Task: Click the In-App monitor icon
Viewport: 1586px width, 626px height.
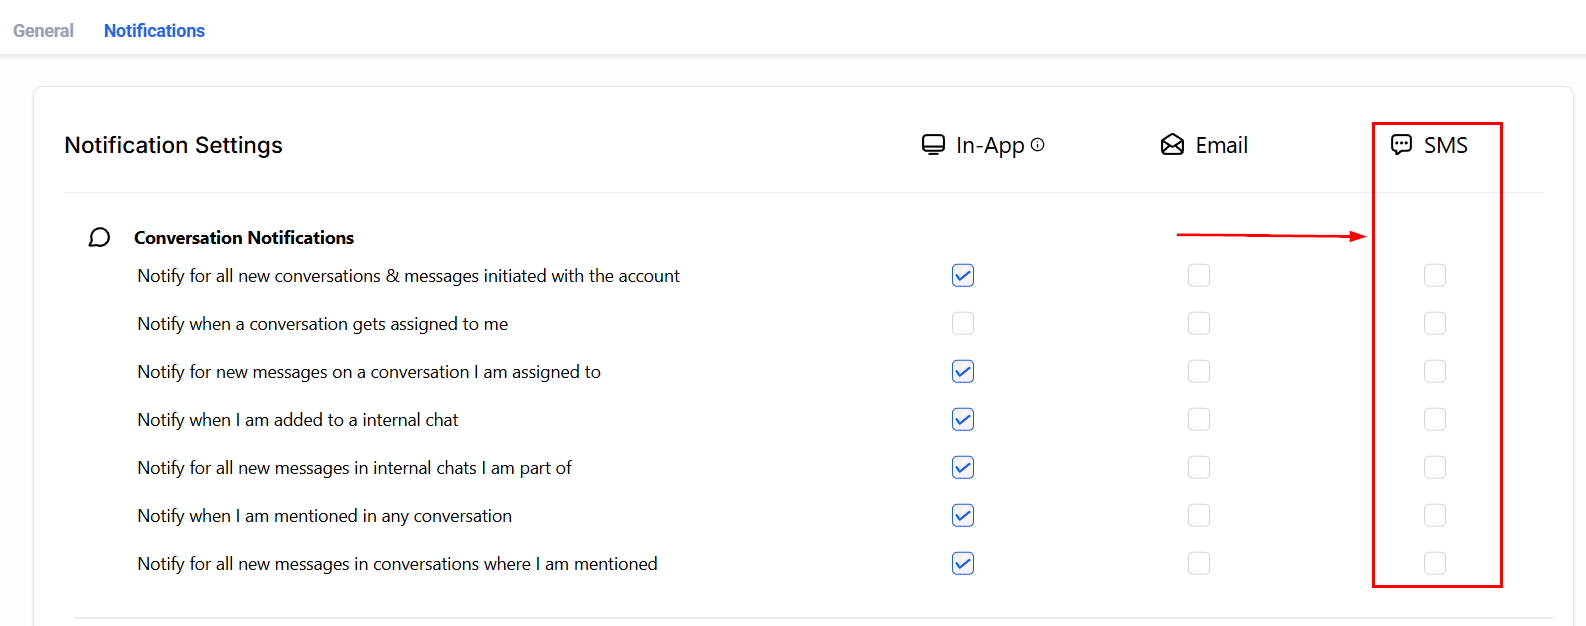Action: (933, 145)
